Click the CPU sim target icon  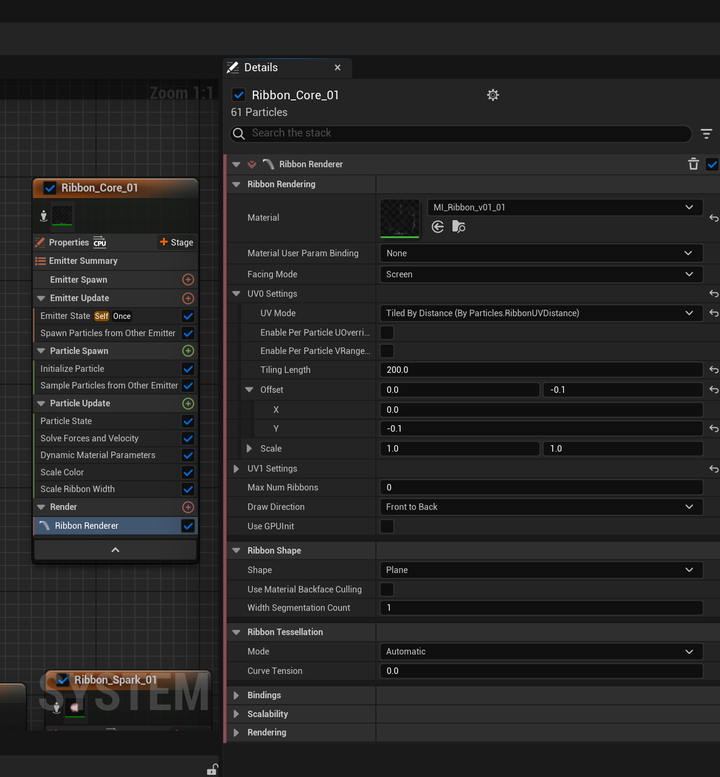tap(100, 242)
